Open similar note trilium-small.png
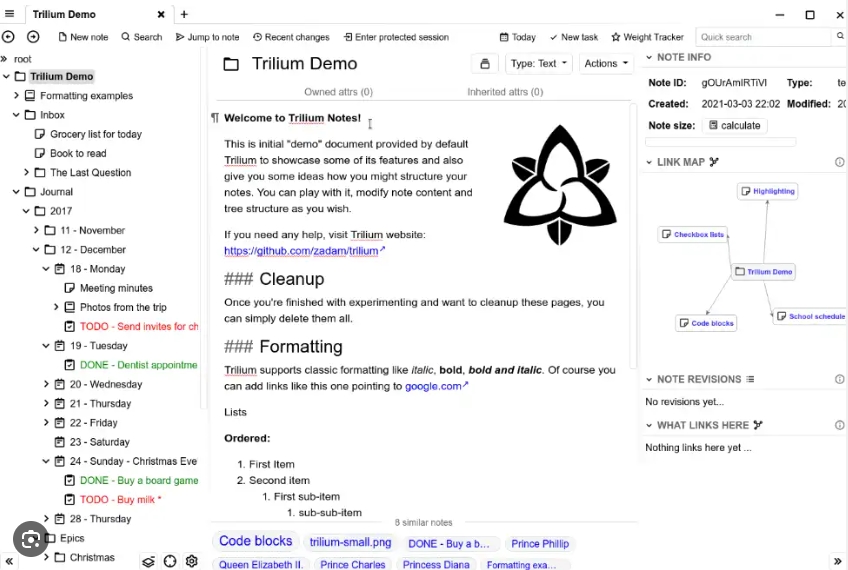 coord(350,542)
